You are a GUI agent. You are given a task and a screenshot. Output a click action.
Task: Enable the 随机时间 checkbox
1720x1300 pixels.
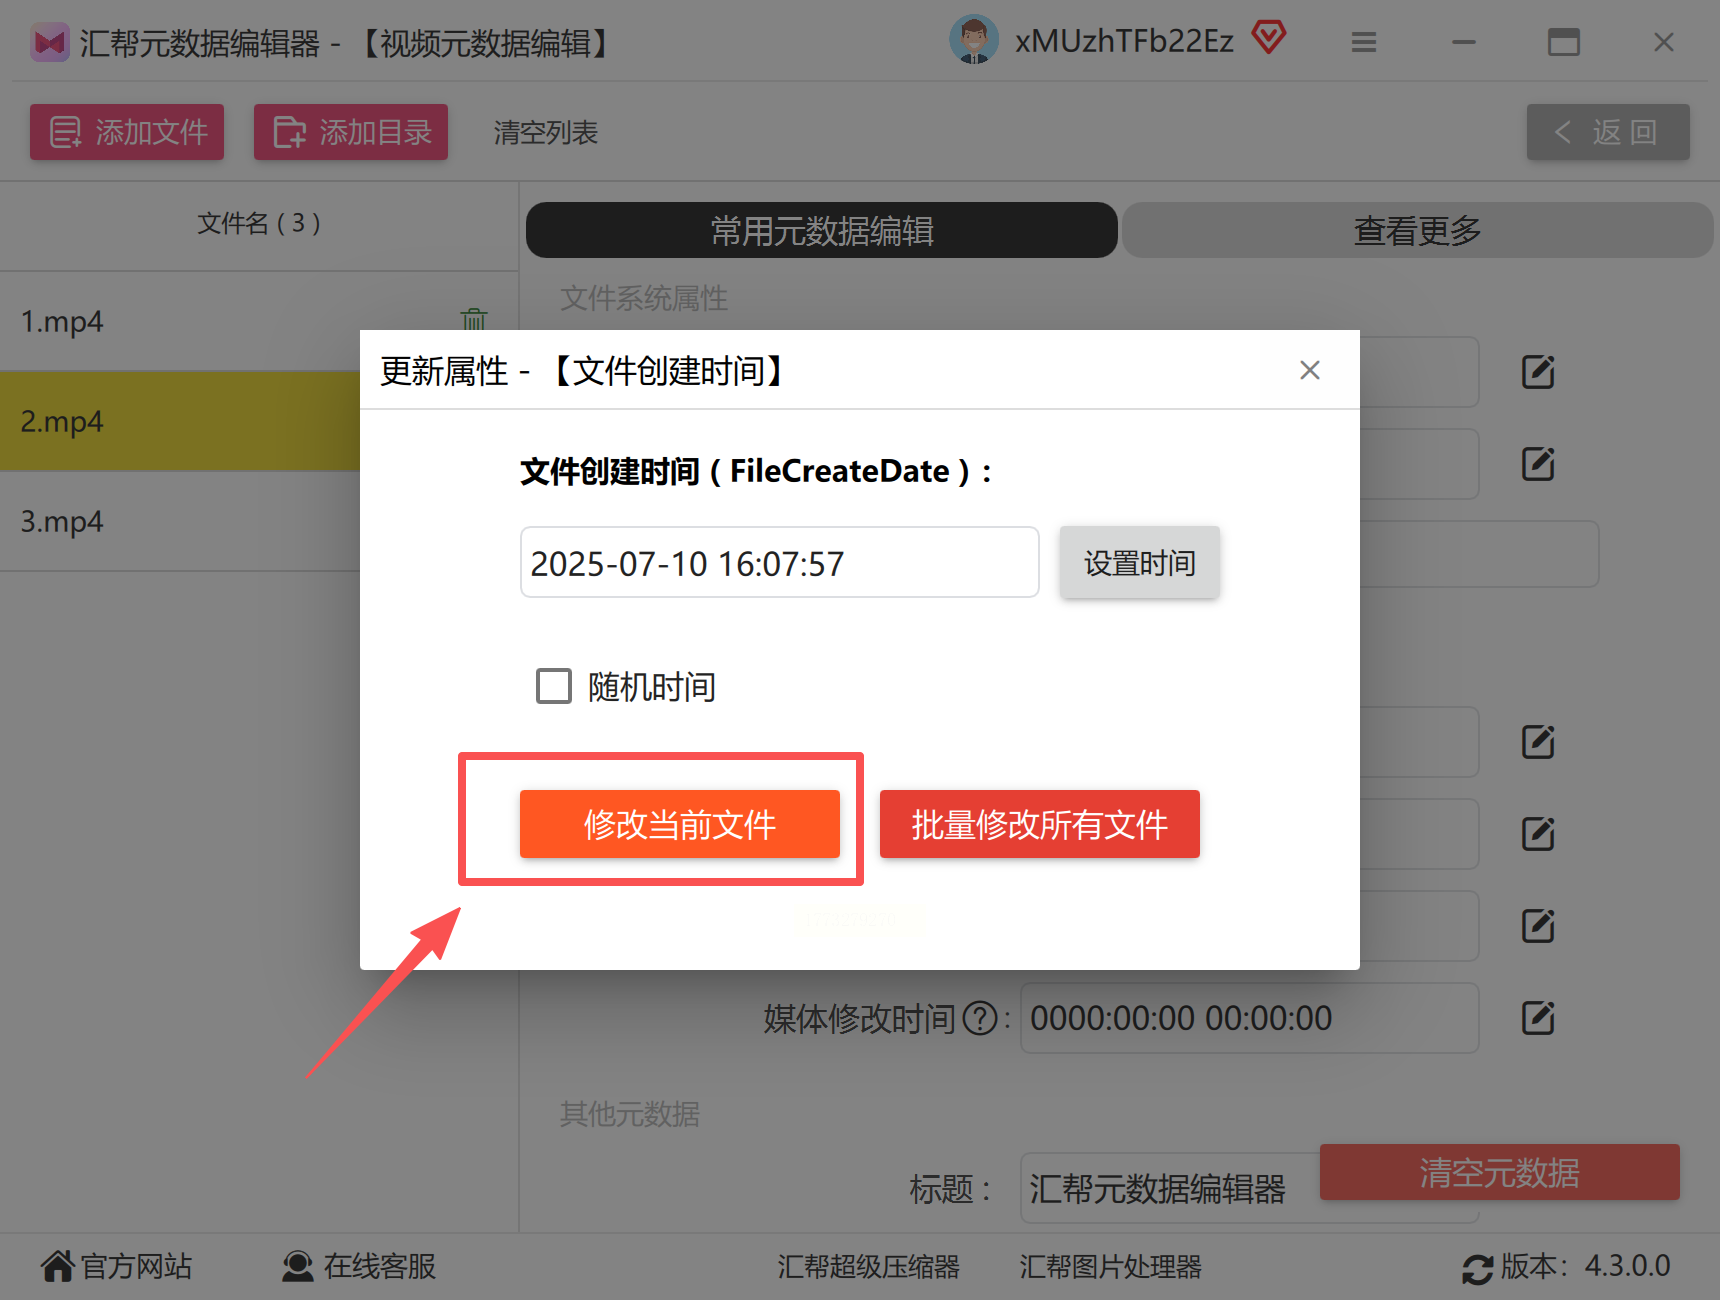pos(554,686)
